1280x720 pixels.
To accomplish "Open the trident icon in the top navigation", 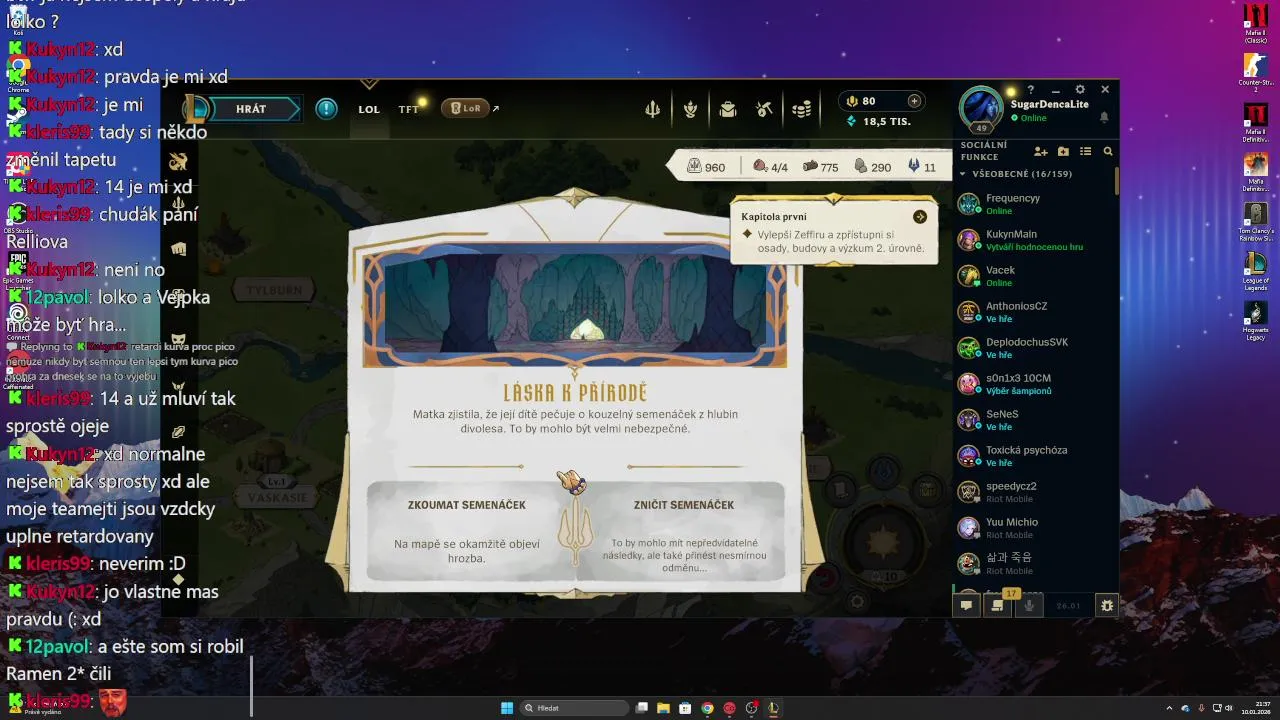I will (653, 110).
